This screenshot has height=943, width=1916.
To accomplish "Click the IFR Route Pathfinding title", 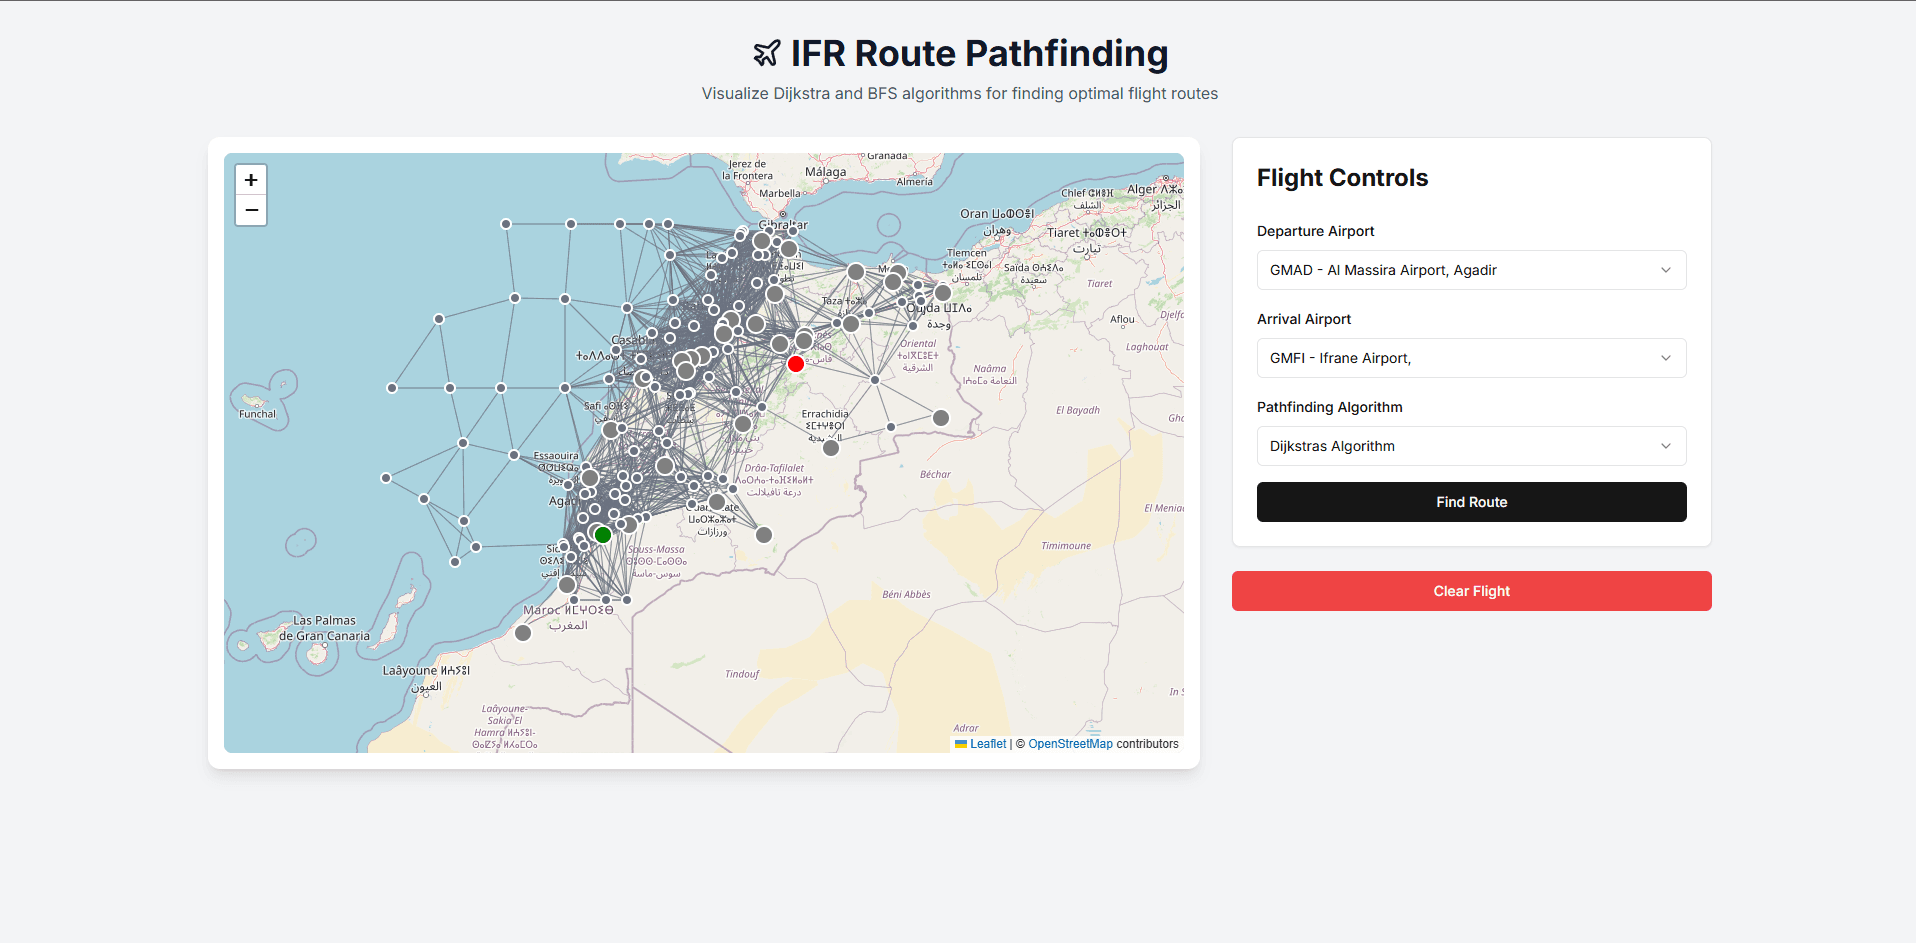I will (979, 53).
